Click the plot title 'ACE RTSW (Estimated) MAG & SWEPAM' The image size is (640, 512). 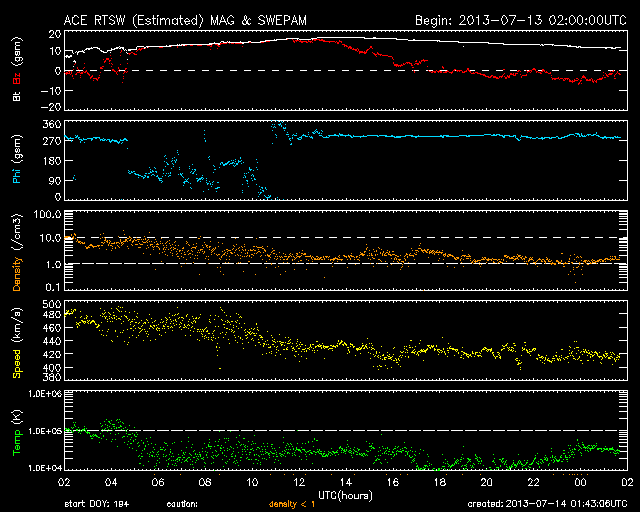pos(185,20)
